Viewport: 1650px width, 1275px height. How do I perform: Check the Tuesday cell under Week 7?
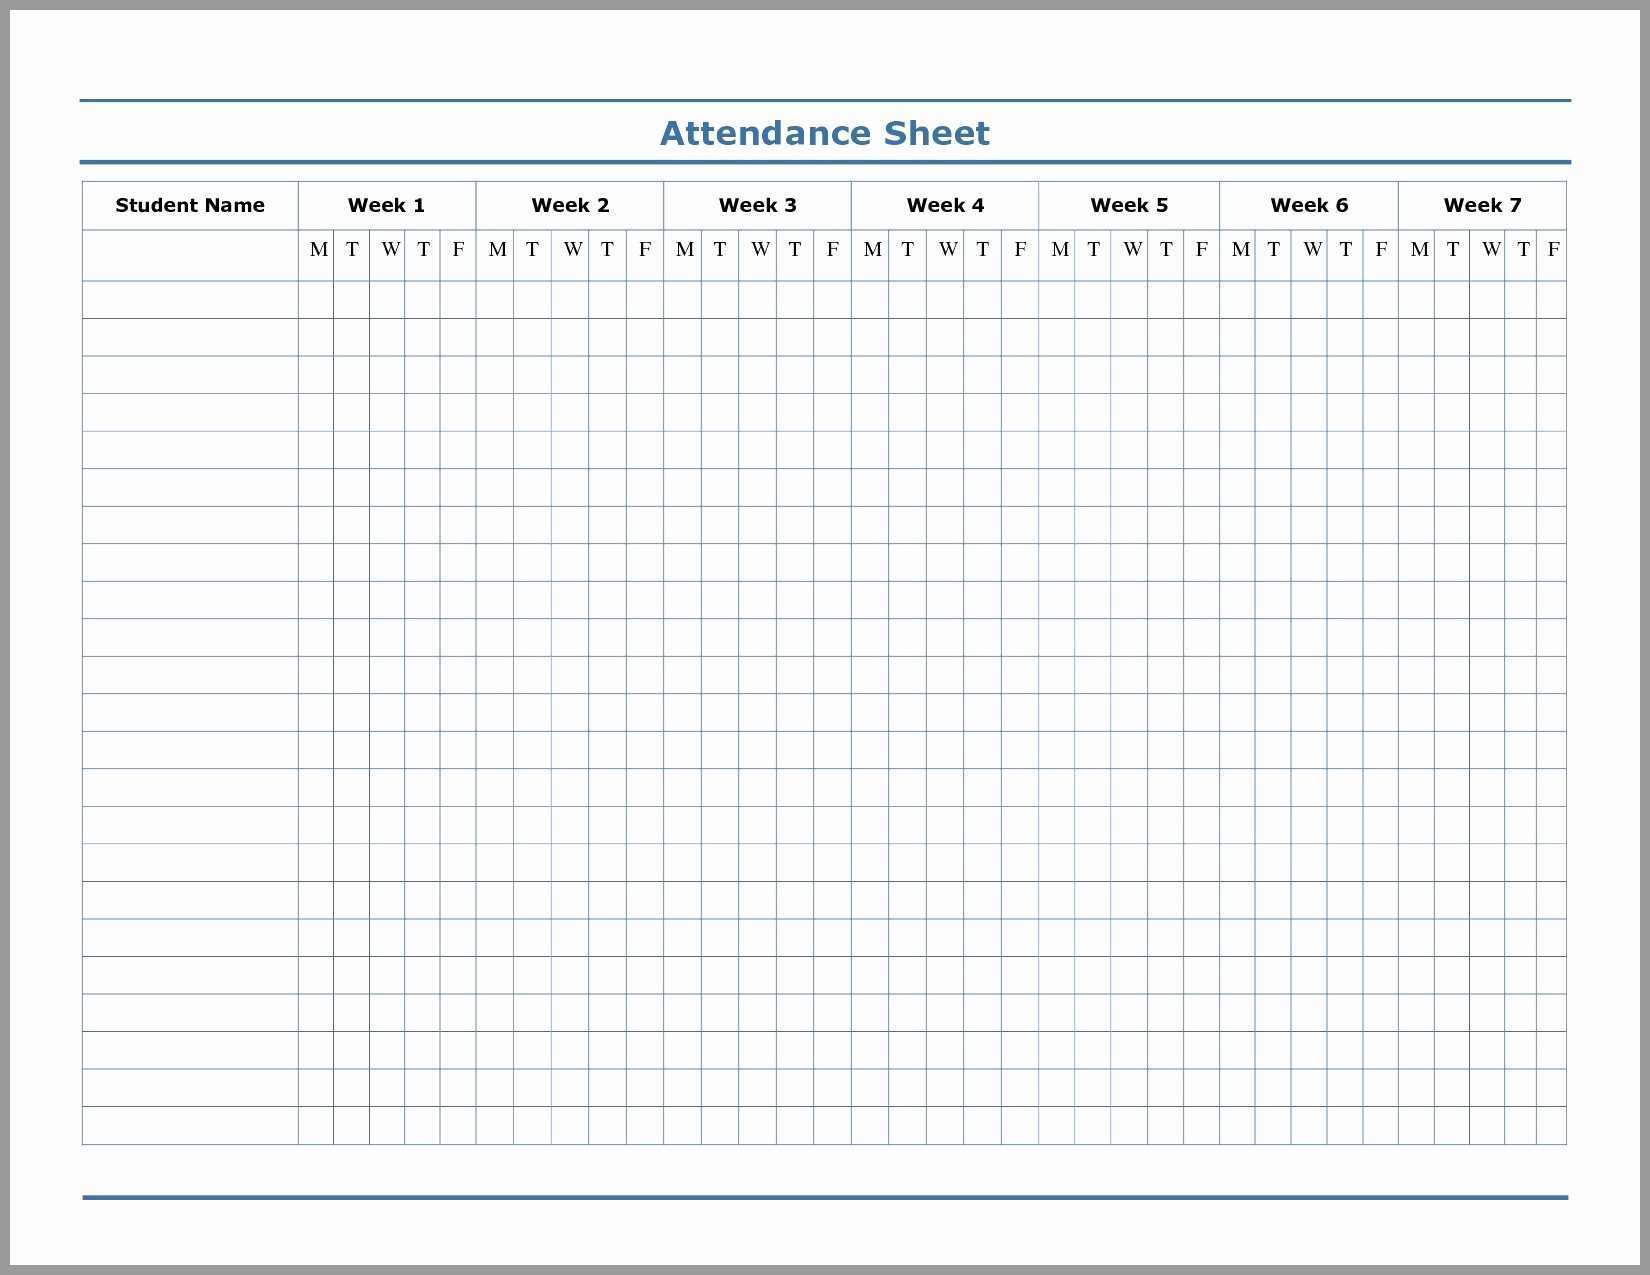coord(1452,250)
